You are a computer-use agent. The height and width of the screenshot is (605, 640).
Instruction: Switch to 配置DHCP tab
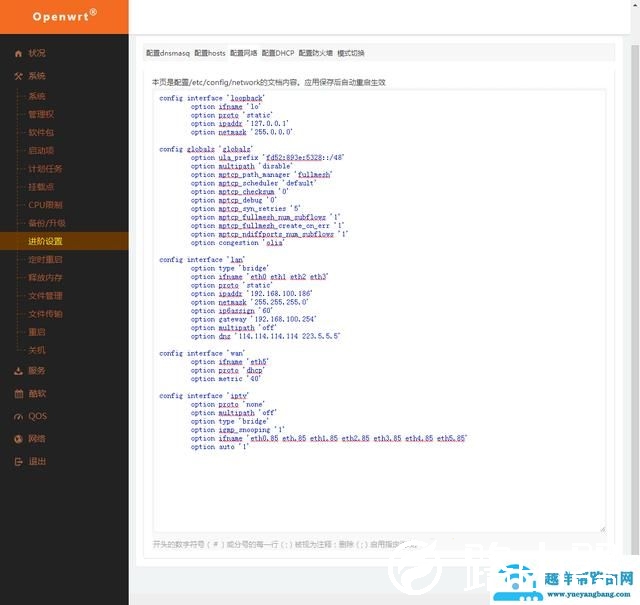278,53
